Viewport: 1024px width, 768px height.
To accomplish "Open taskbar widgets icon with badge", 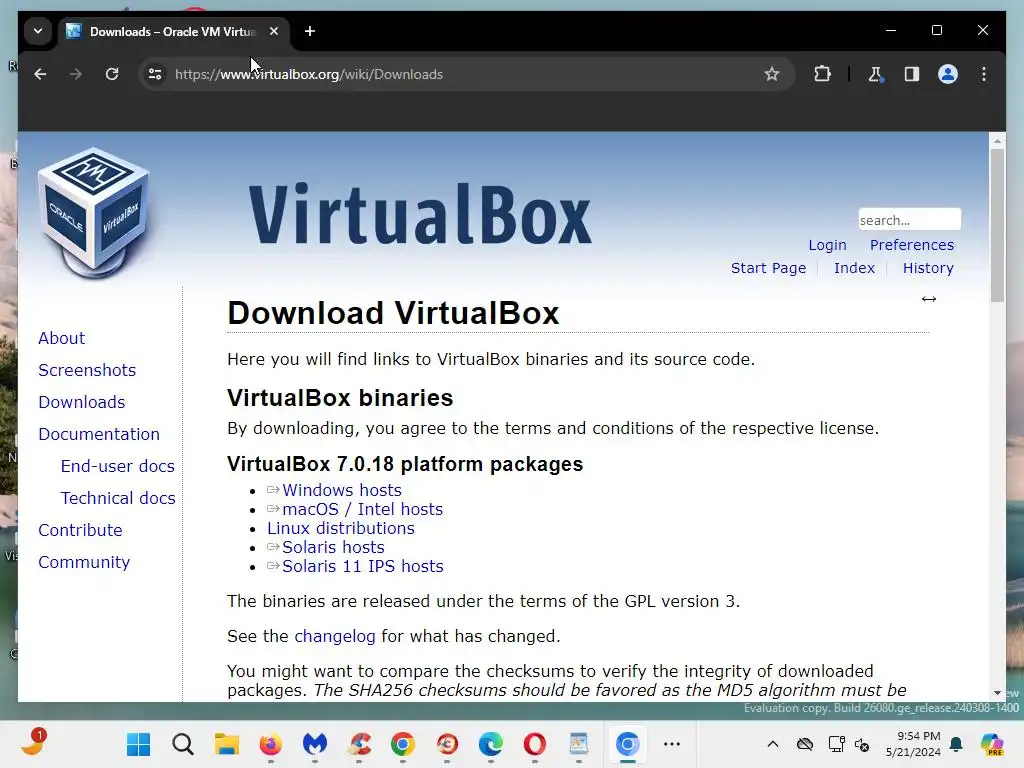I will [x=32, y=743].
